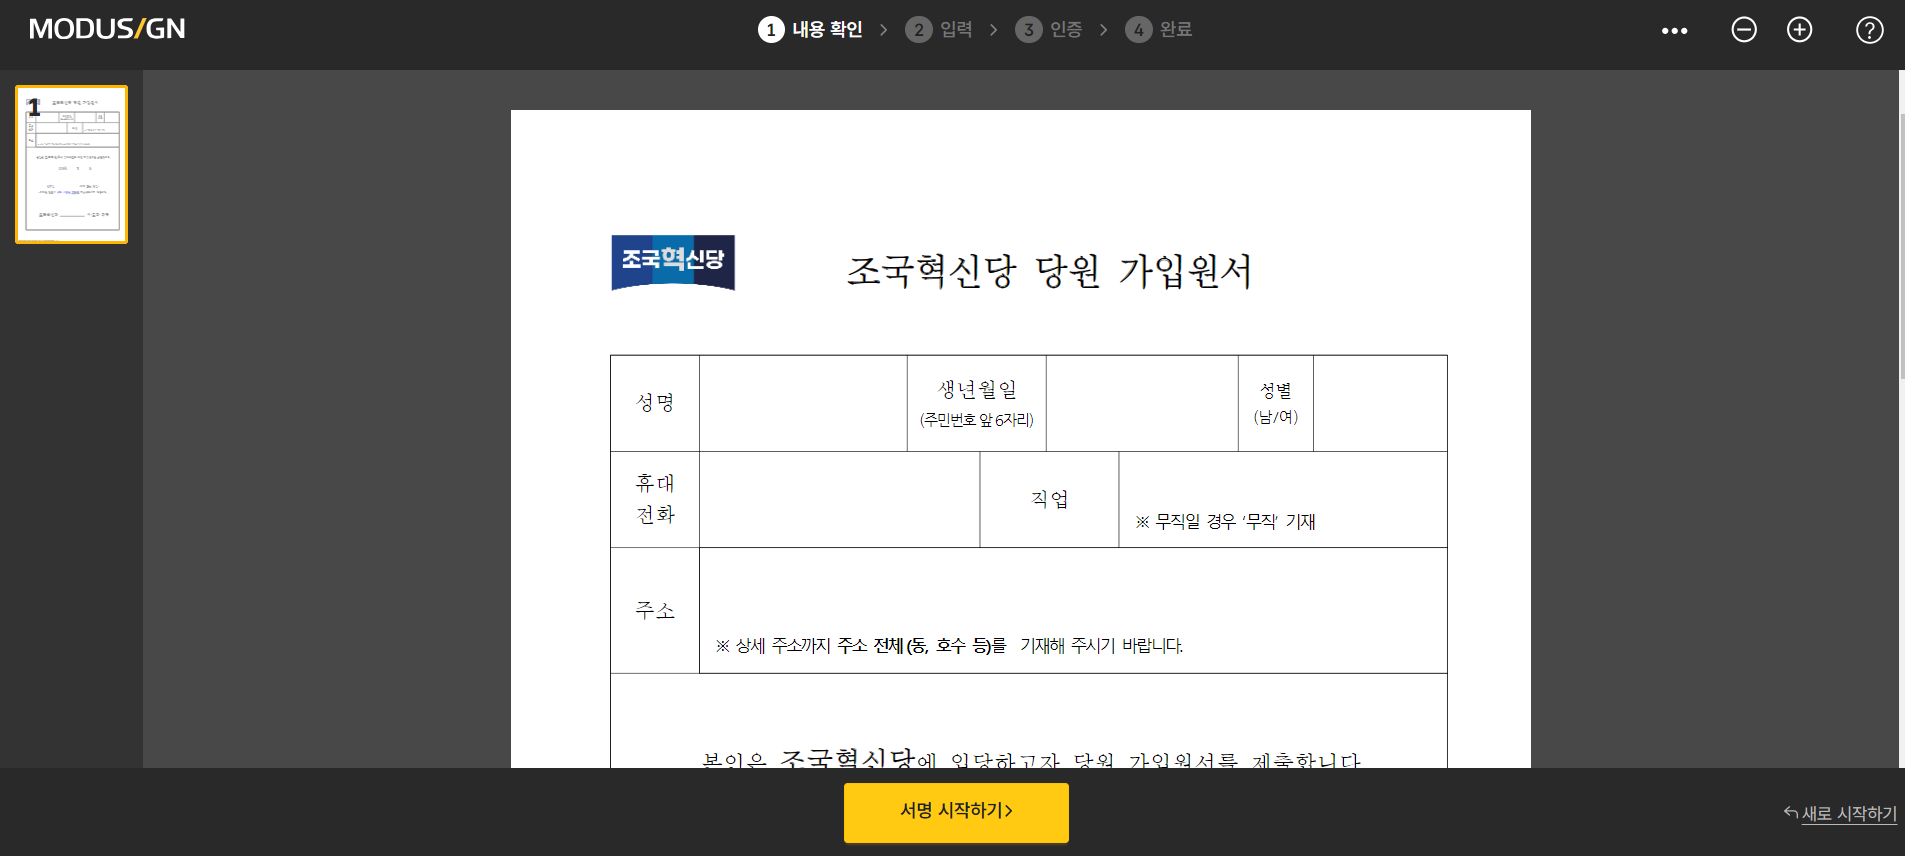Open the three-dot more options menu

[x=1674, y=31]
